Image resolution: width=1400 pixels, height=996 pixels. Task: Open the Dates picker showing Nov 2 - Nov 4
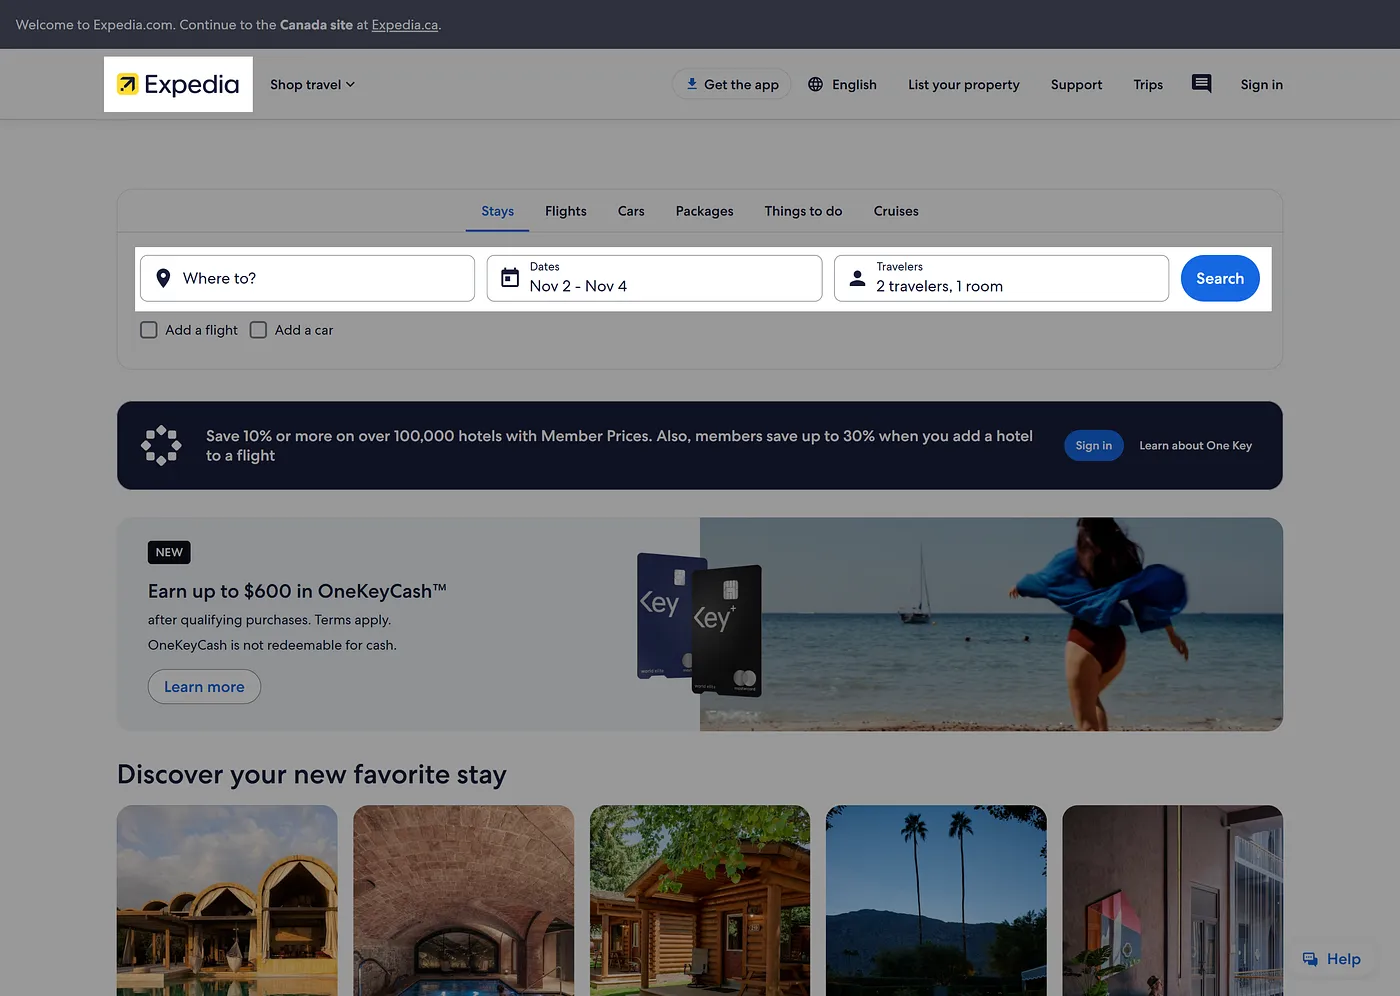coord(654,278)
